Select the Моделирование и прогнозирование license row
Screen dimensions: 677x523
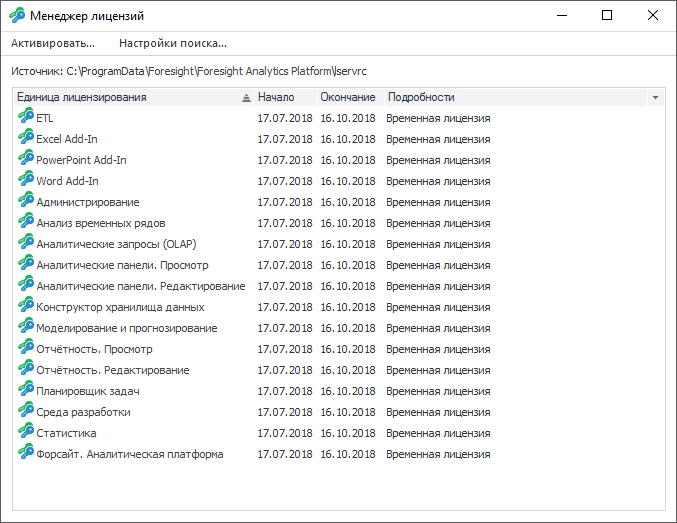point(126,328)
